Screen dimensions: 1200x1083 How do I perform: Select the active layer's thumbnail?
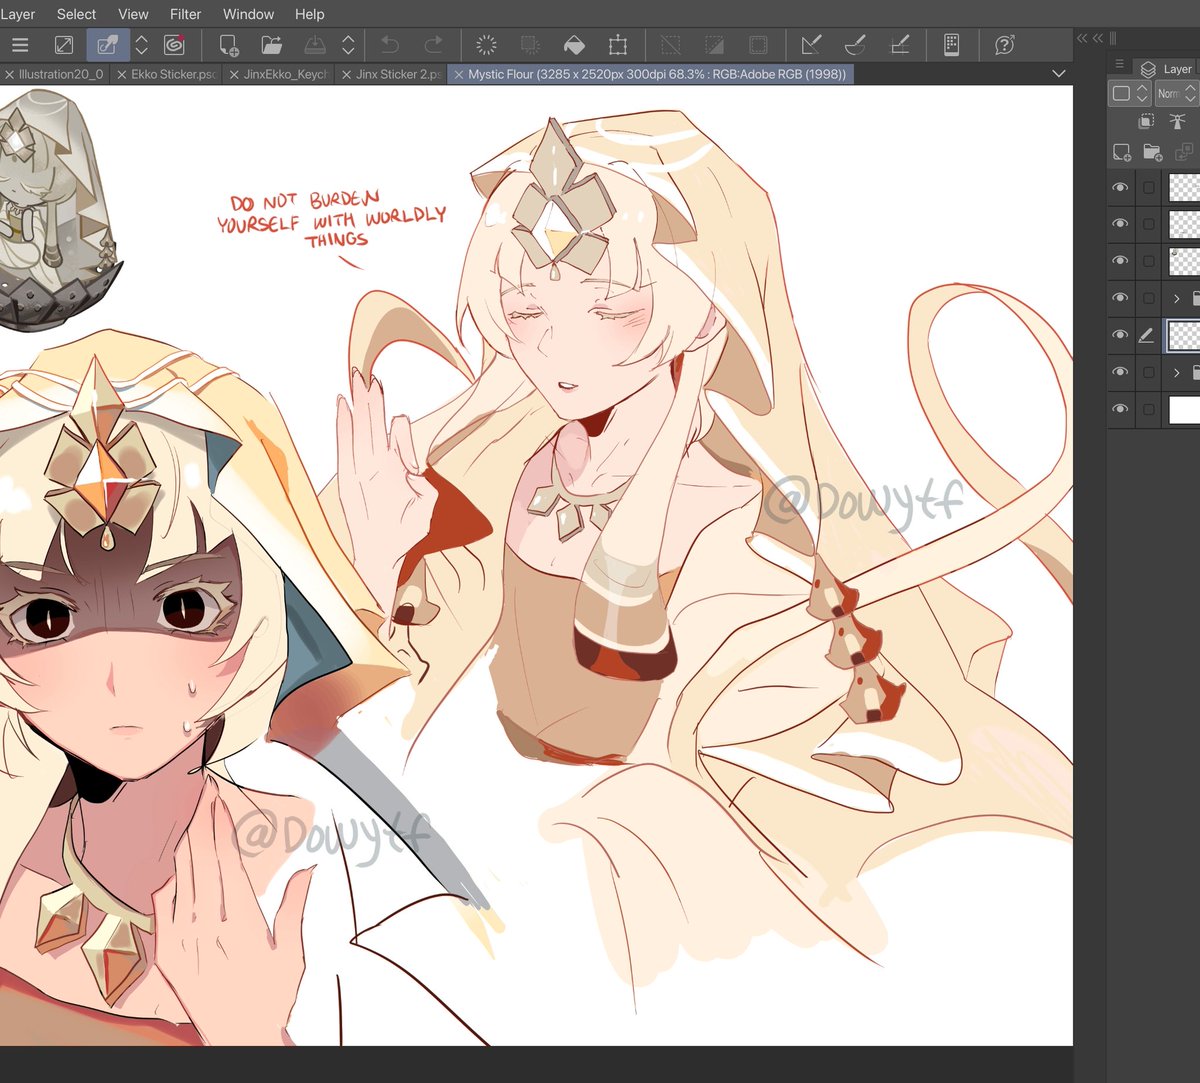click(1185, 335)
